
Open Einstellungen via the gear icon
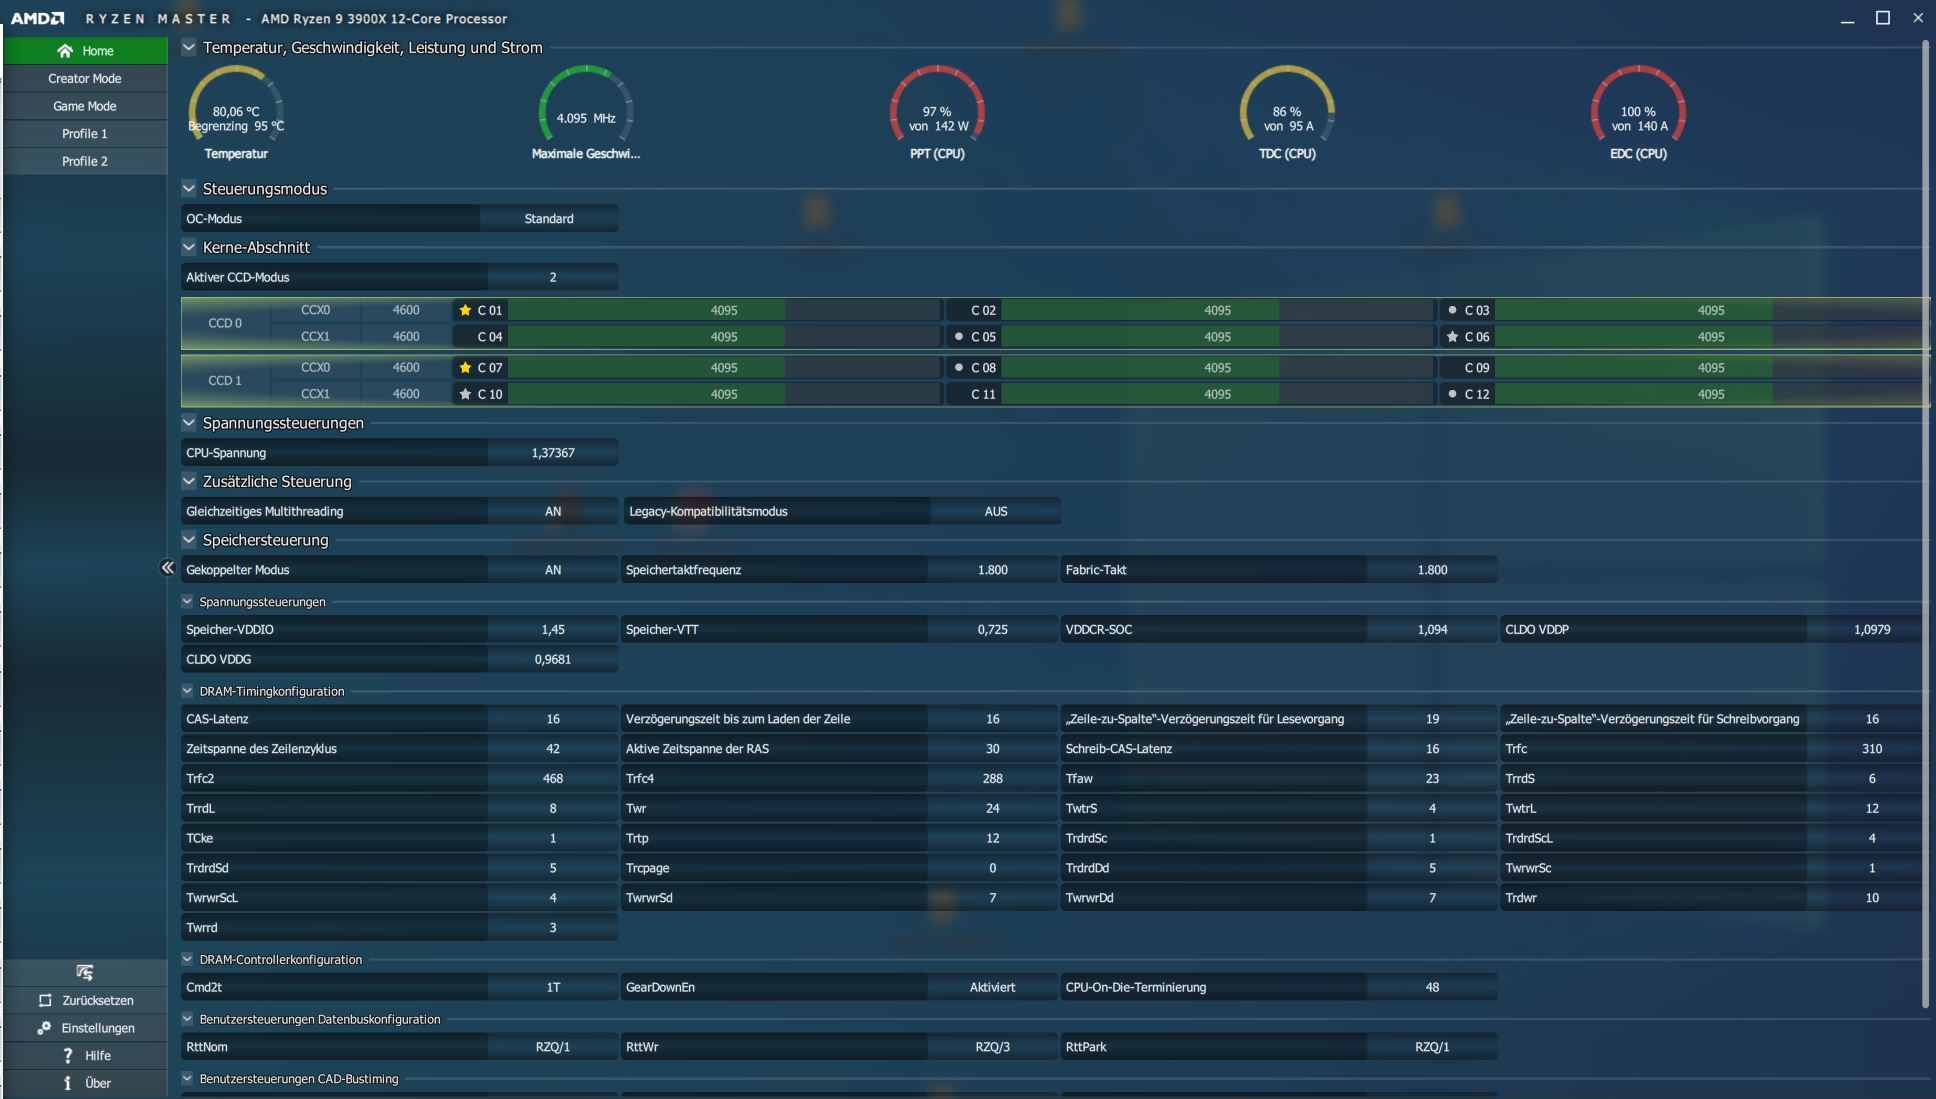coord(44,1028)
